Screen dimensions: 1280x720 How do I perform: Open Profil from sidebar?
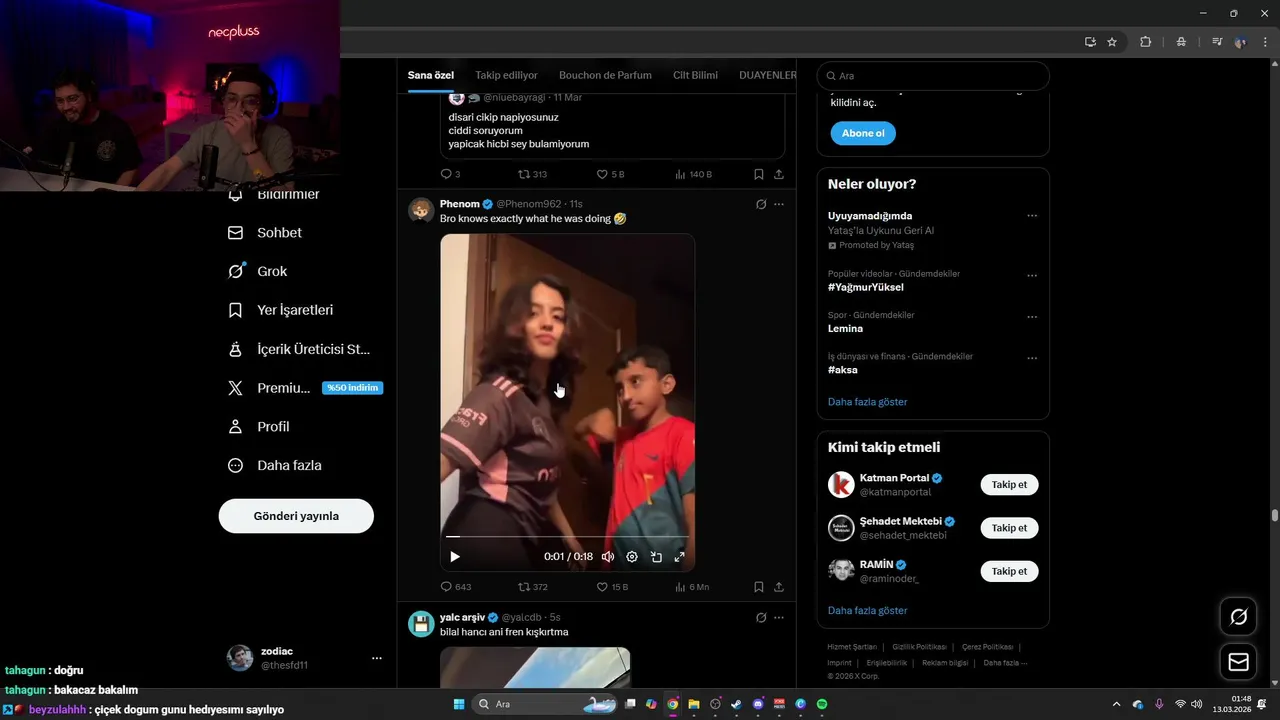(259, 426)
